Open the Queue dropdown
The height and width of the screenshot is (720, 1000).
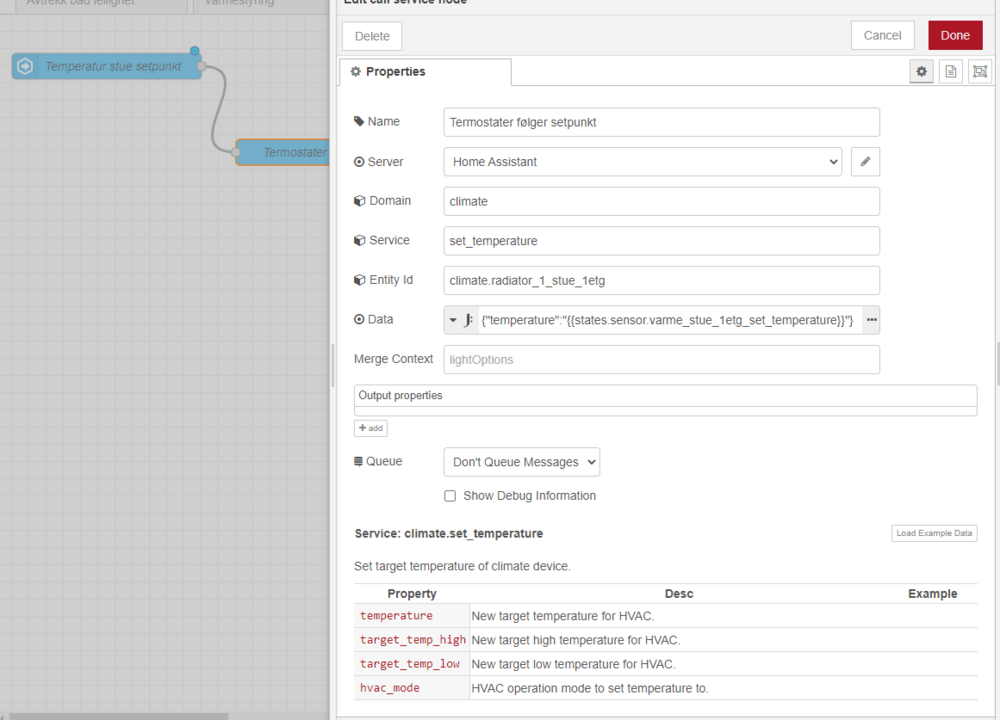(521, 462)
